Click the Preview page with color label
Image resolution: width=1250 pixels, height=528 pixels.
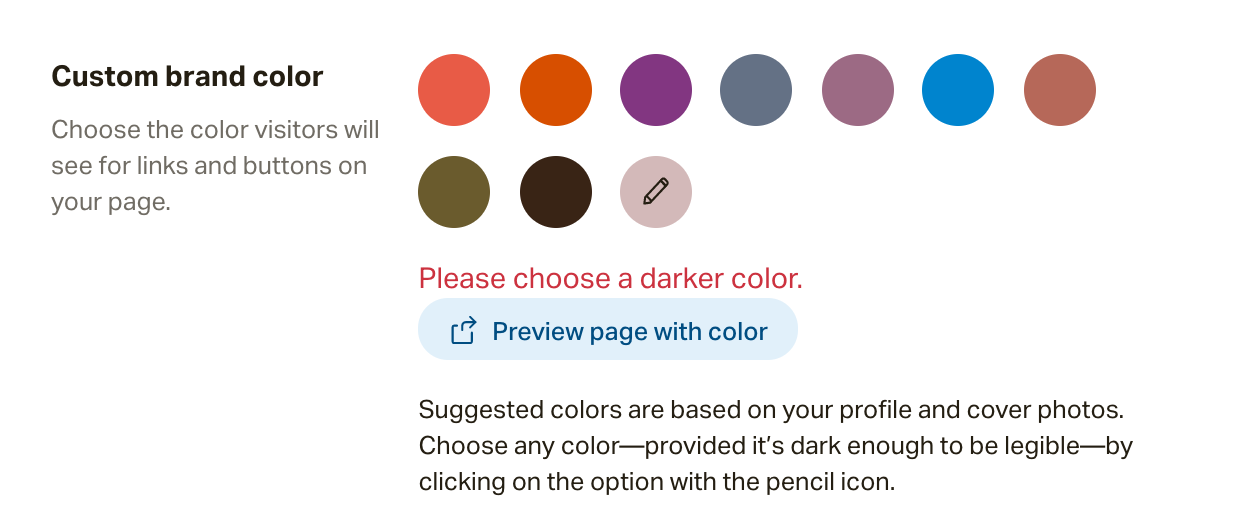(630, 332)
